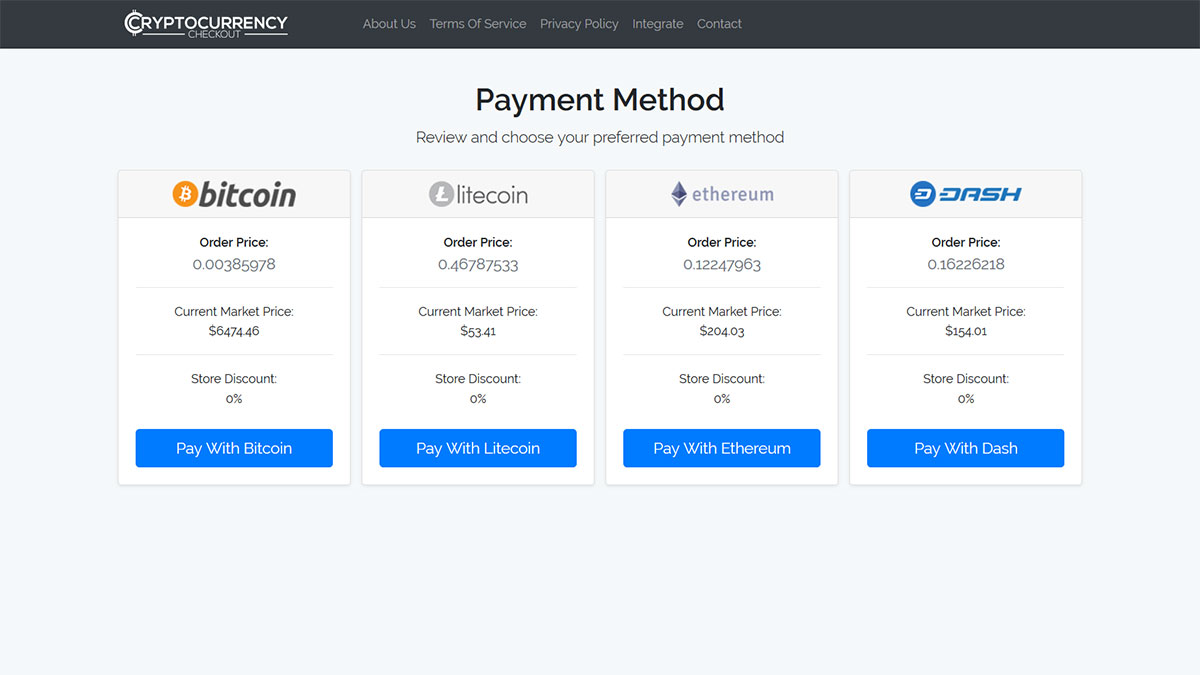Click Bitcoin order price 0.00385978
This screenshot has width=1200, height=675.
234,265
